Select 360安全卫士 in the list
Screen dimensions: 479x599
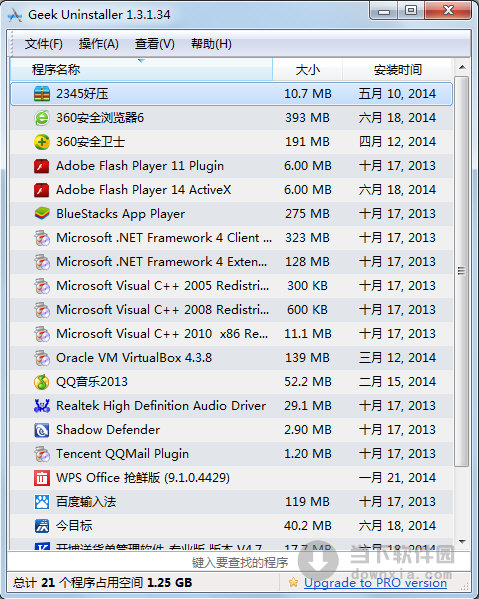[91, 142]
